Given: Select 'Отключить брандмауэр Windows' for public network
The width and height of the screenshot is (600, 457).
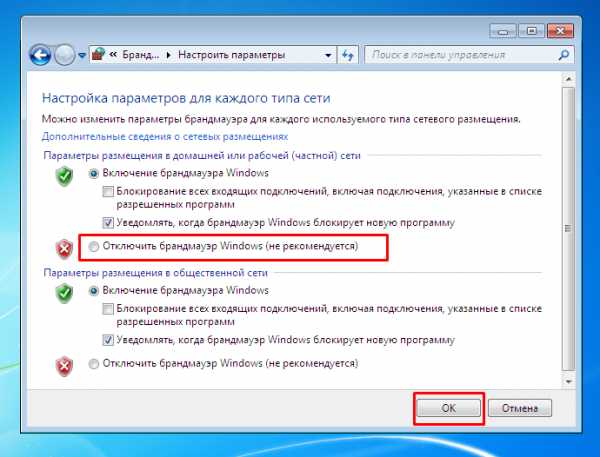Looking at the screenshot, I should pyautogui.click(x=95, y=363).
